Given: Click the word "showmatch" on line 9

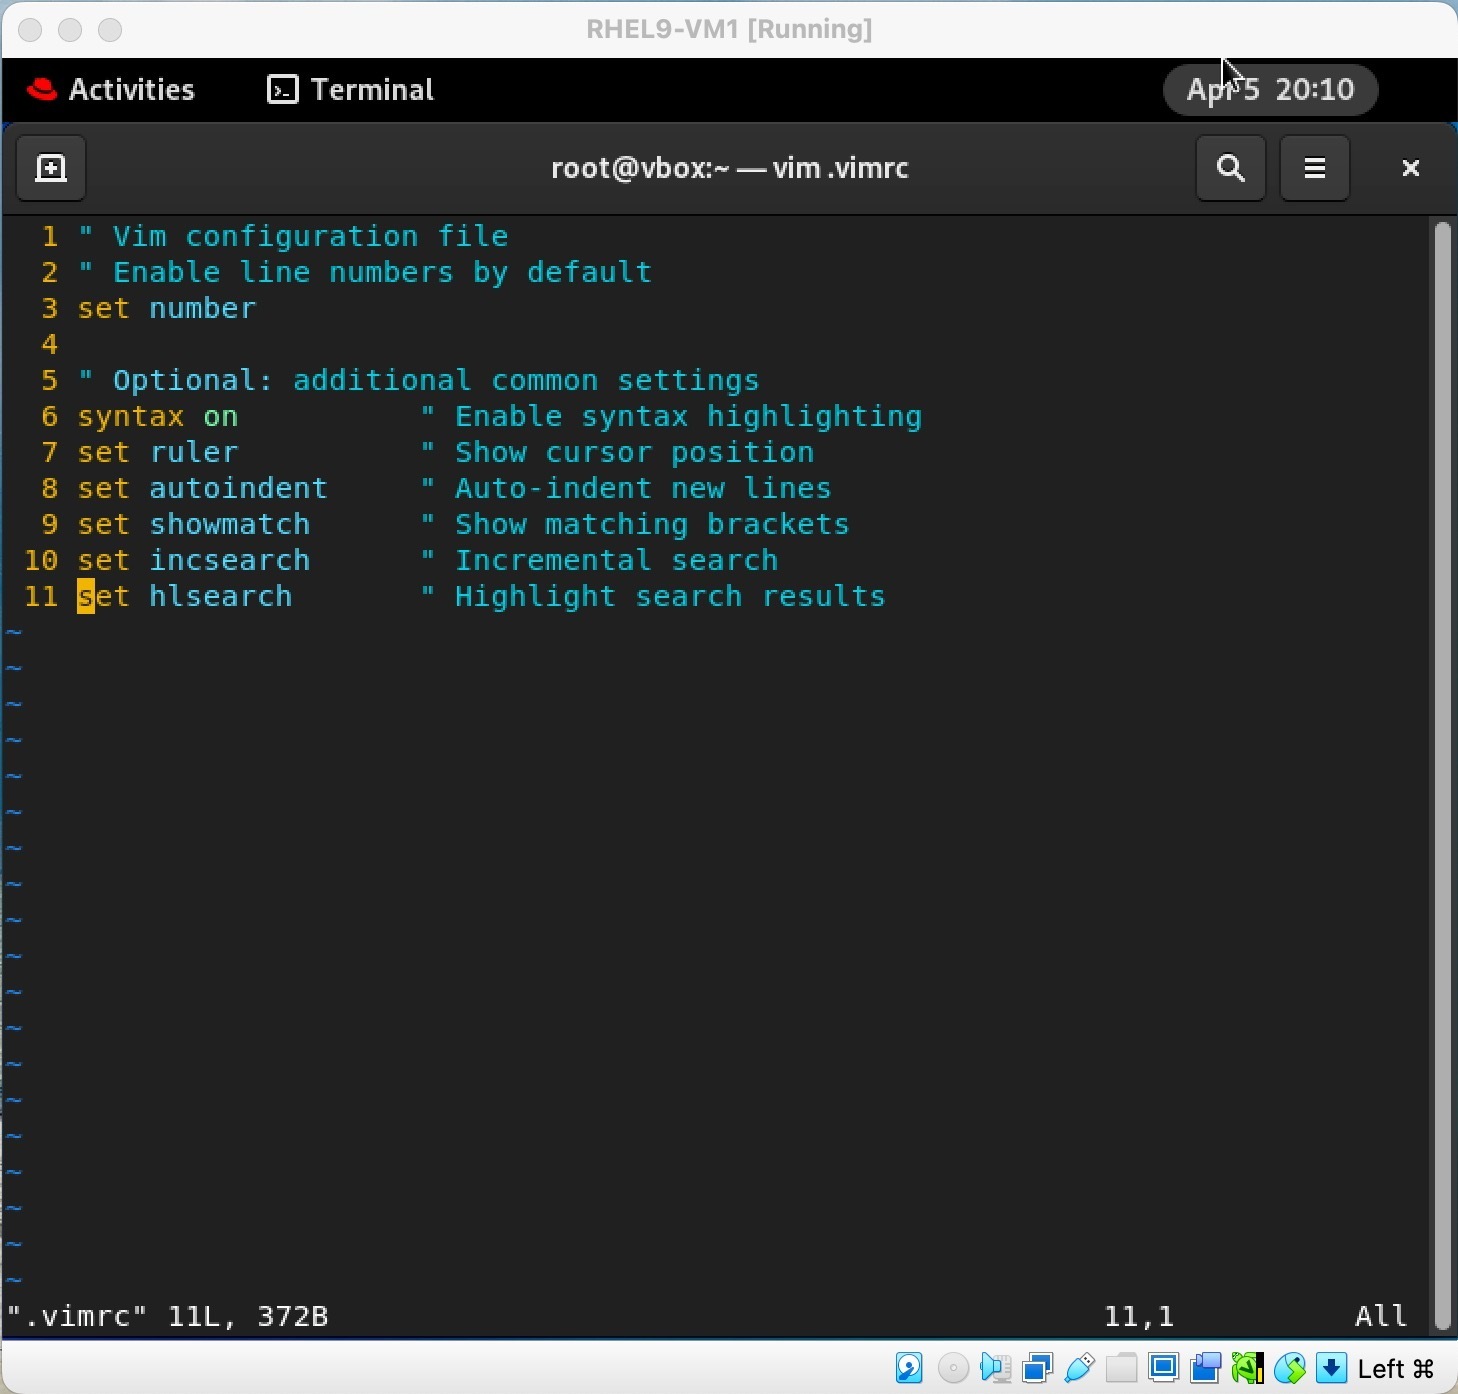Looking at the screenshot, I should tap(230, 524).
